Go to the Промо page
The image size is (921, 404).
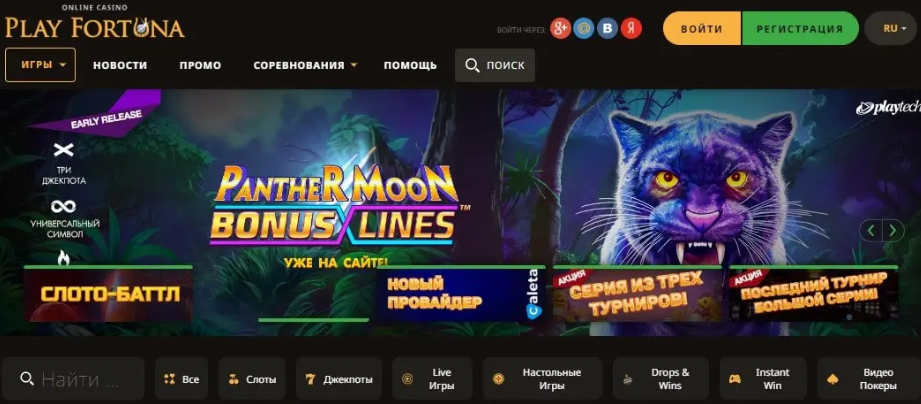coord(200,65)
